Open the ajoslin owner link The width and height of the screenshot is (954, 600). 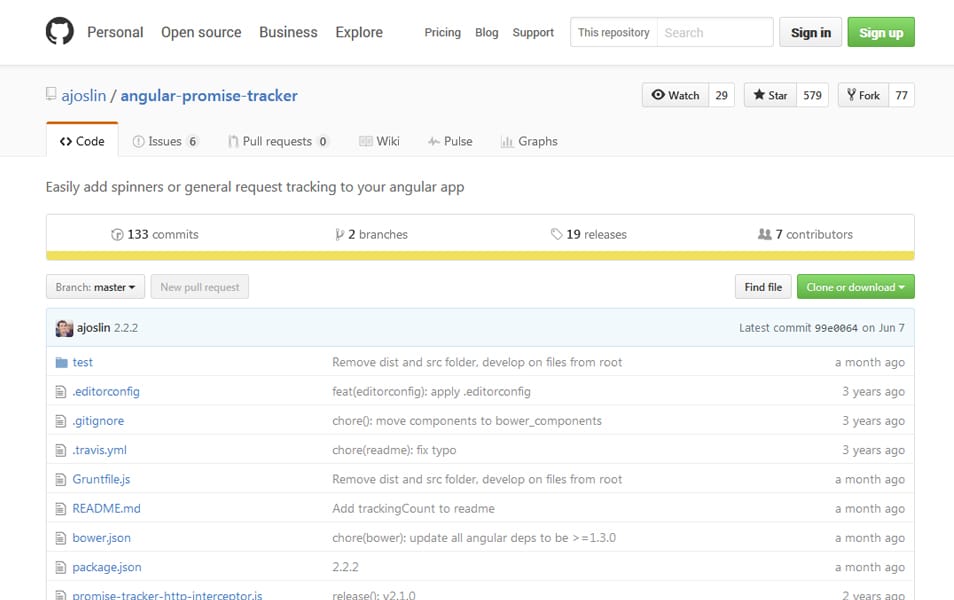point(83,96)
